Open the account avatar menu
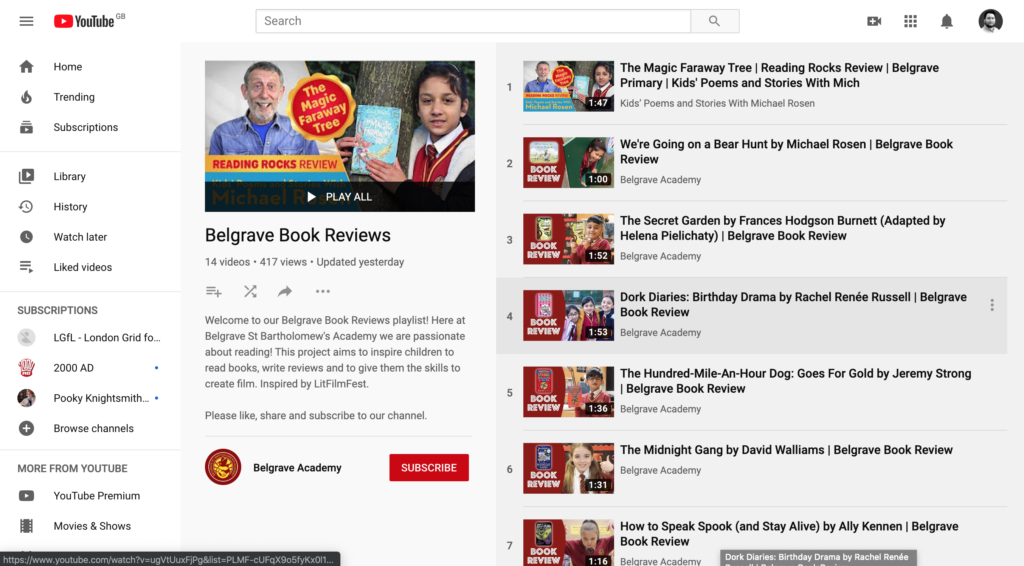This screenshot has width=1024, height=566. (990, 21)
